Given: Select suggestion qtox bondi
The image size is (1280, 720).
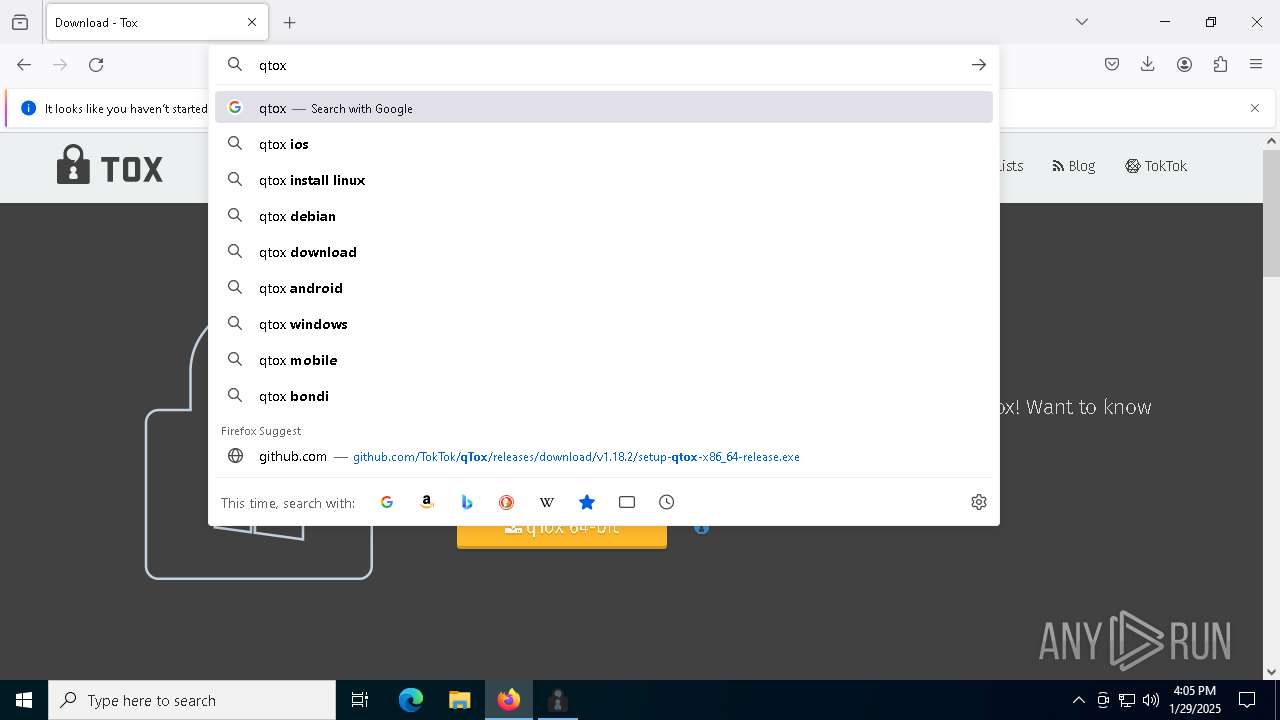Looking at the screenshot, I should click(604, 396).
